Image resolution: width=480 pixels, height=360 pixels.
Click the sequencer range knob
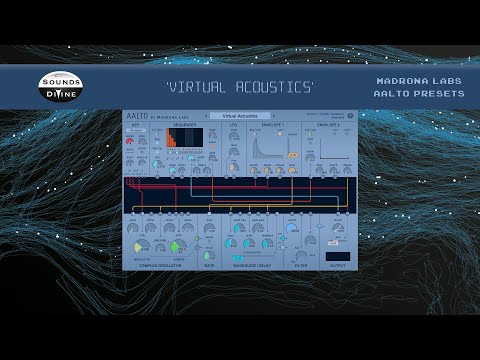click(x=212, y=135)
